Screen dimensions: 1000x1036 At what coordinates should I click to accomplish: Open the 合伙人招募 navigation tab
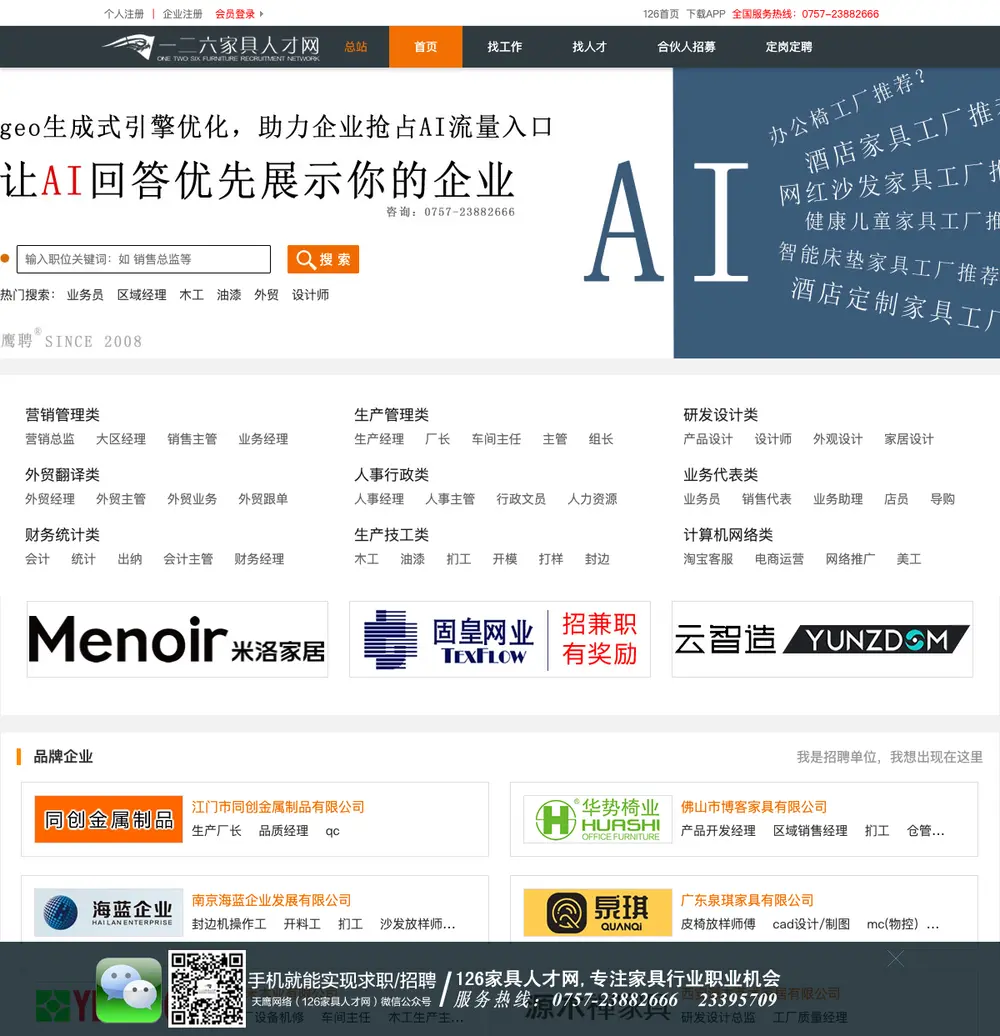(686, 47)
